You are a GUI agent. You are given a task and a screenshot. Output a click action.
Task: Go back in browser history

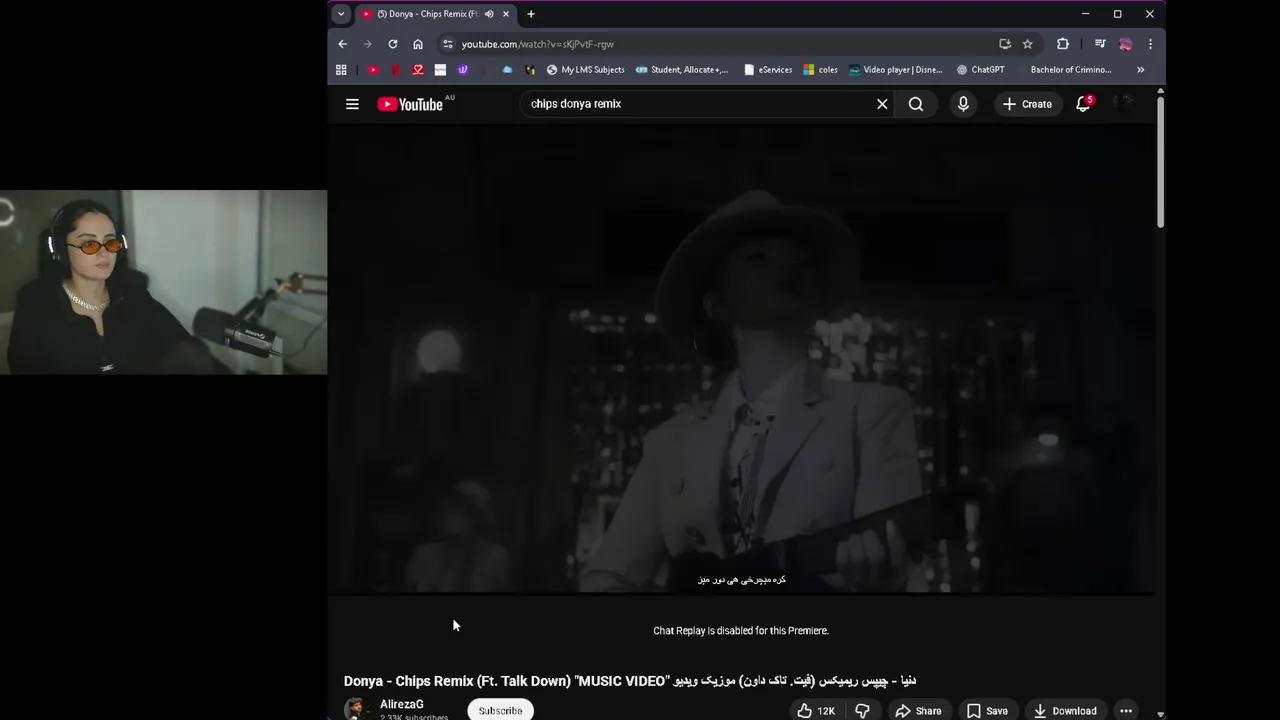click(343, 44)
